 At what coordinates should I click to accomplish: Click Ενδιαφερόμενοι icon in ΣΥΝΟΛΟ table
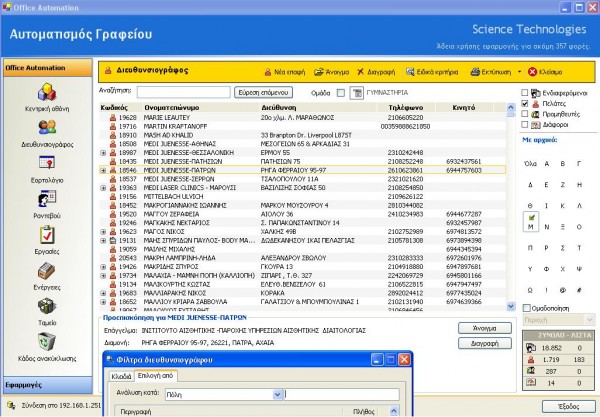point(531,348)
